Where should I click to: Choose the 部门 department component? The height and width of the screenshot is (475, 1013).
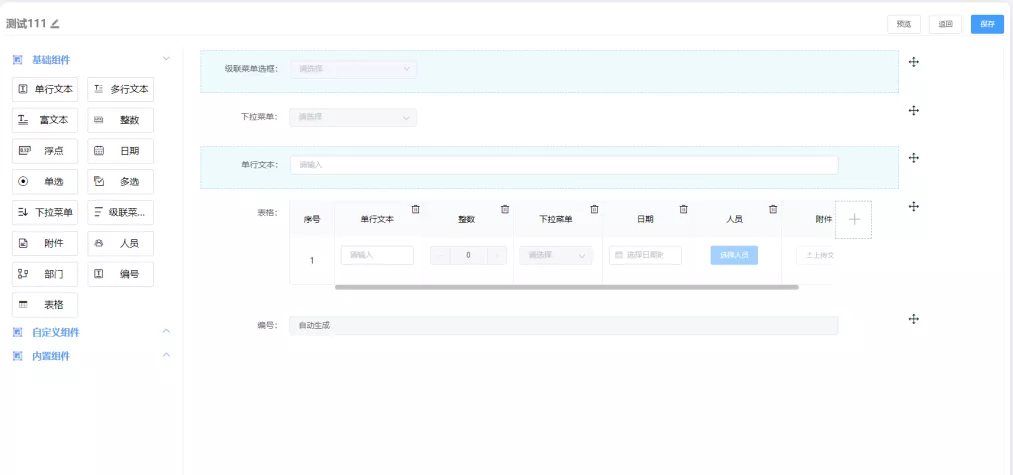pos(45,274)
